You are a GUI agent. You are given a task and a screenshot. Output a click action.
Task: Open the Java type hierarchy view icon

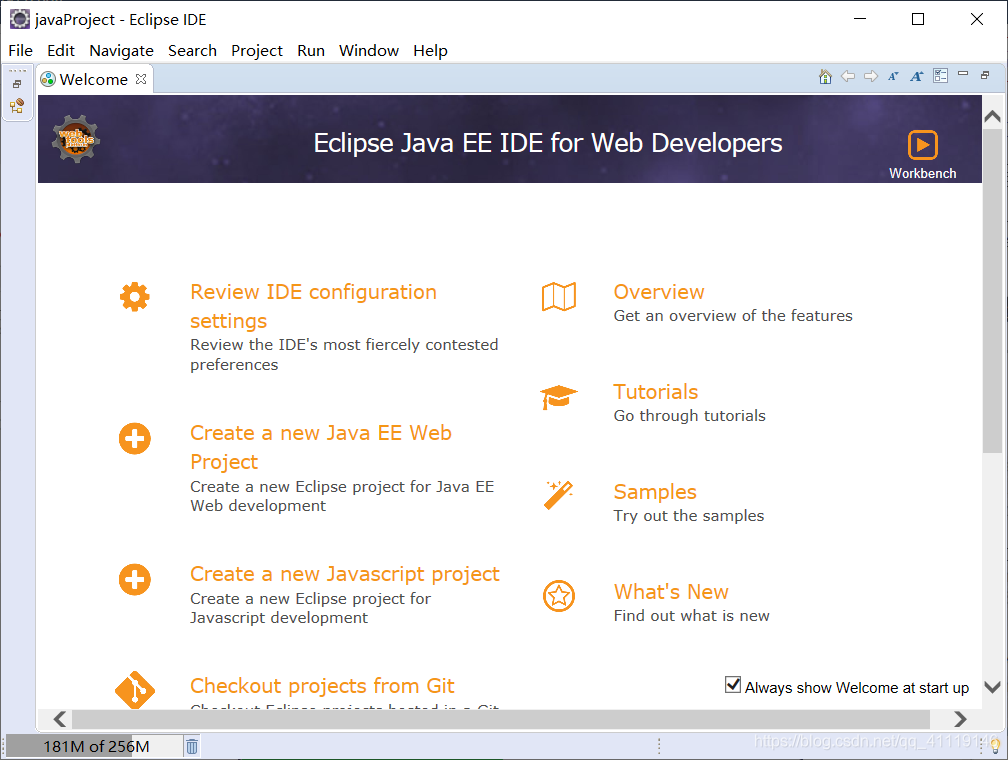17,105
